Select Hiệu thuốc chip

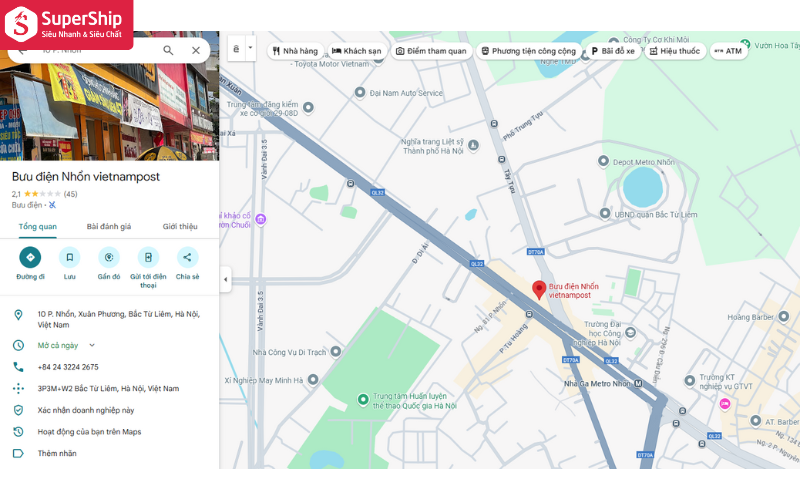(x=676, y=51)
